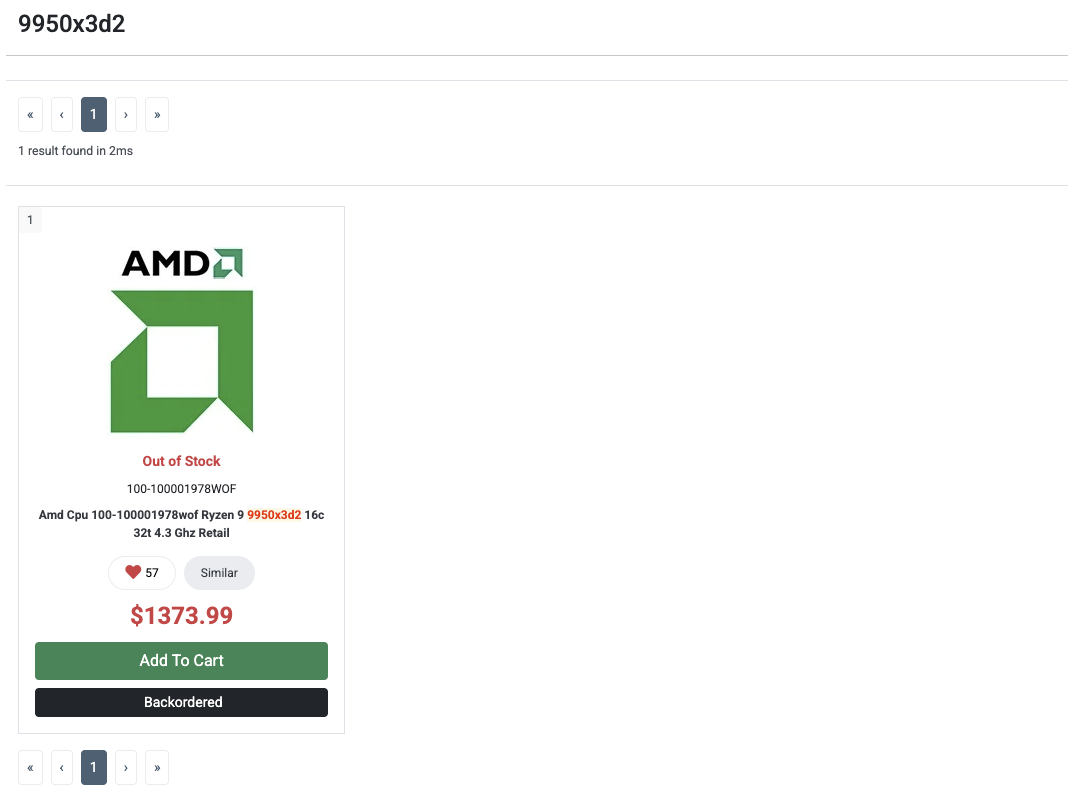Viewport: 1068px width, 801px height.
Task: Click previous page arrow in top pagination
Action: pyautogui.click(x=62, y=115)
